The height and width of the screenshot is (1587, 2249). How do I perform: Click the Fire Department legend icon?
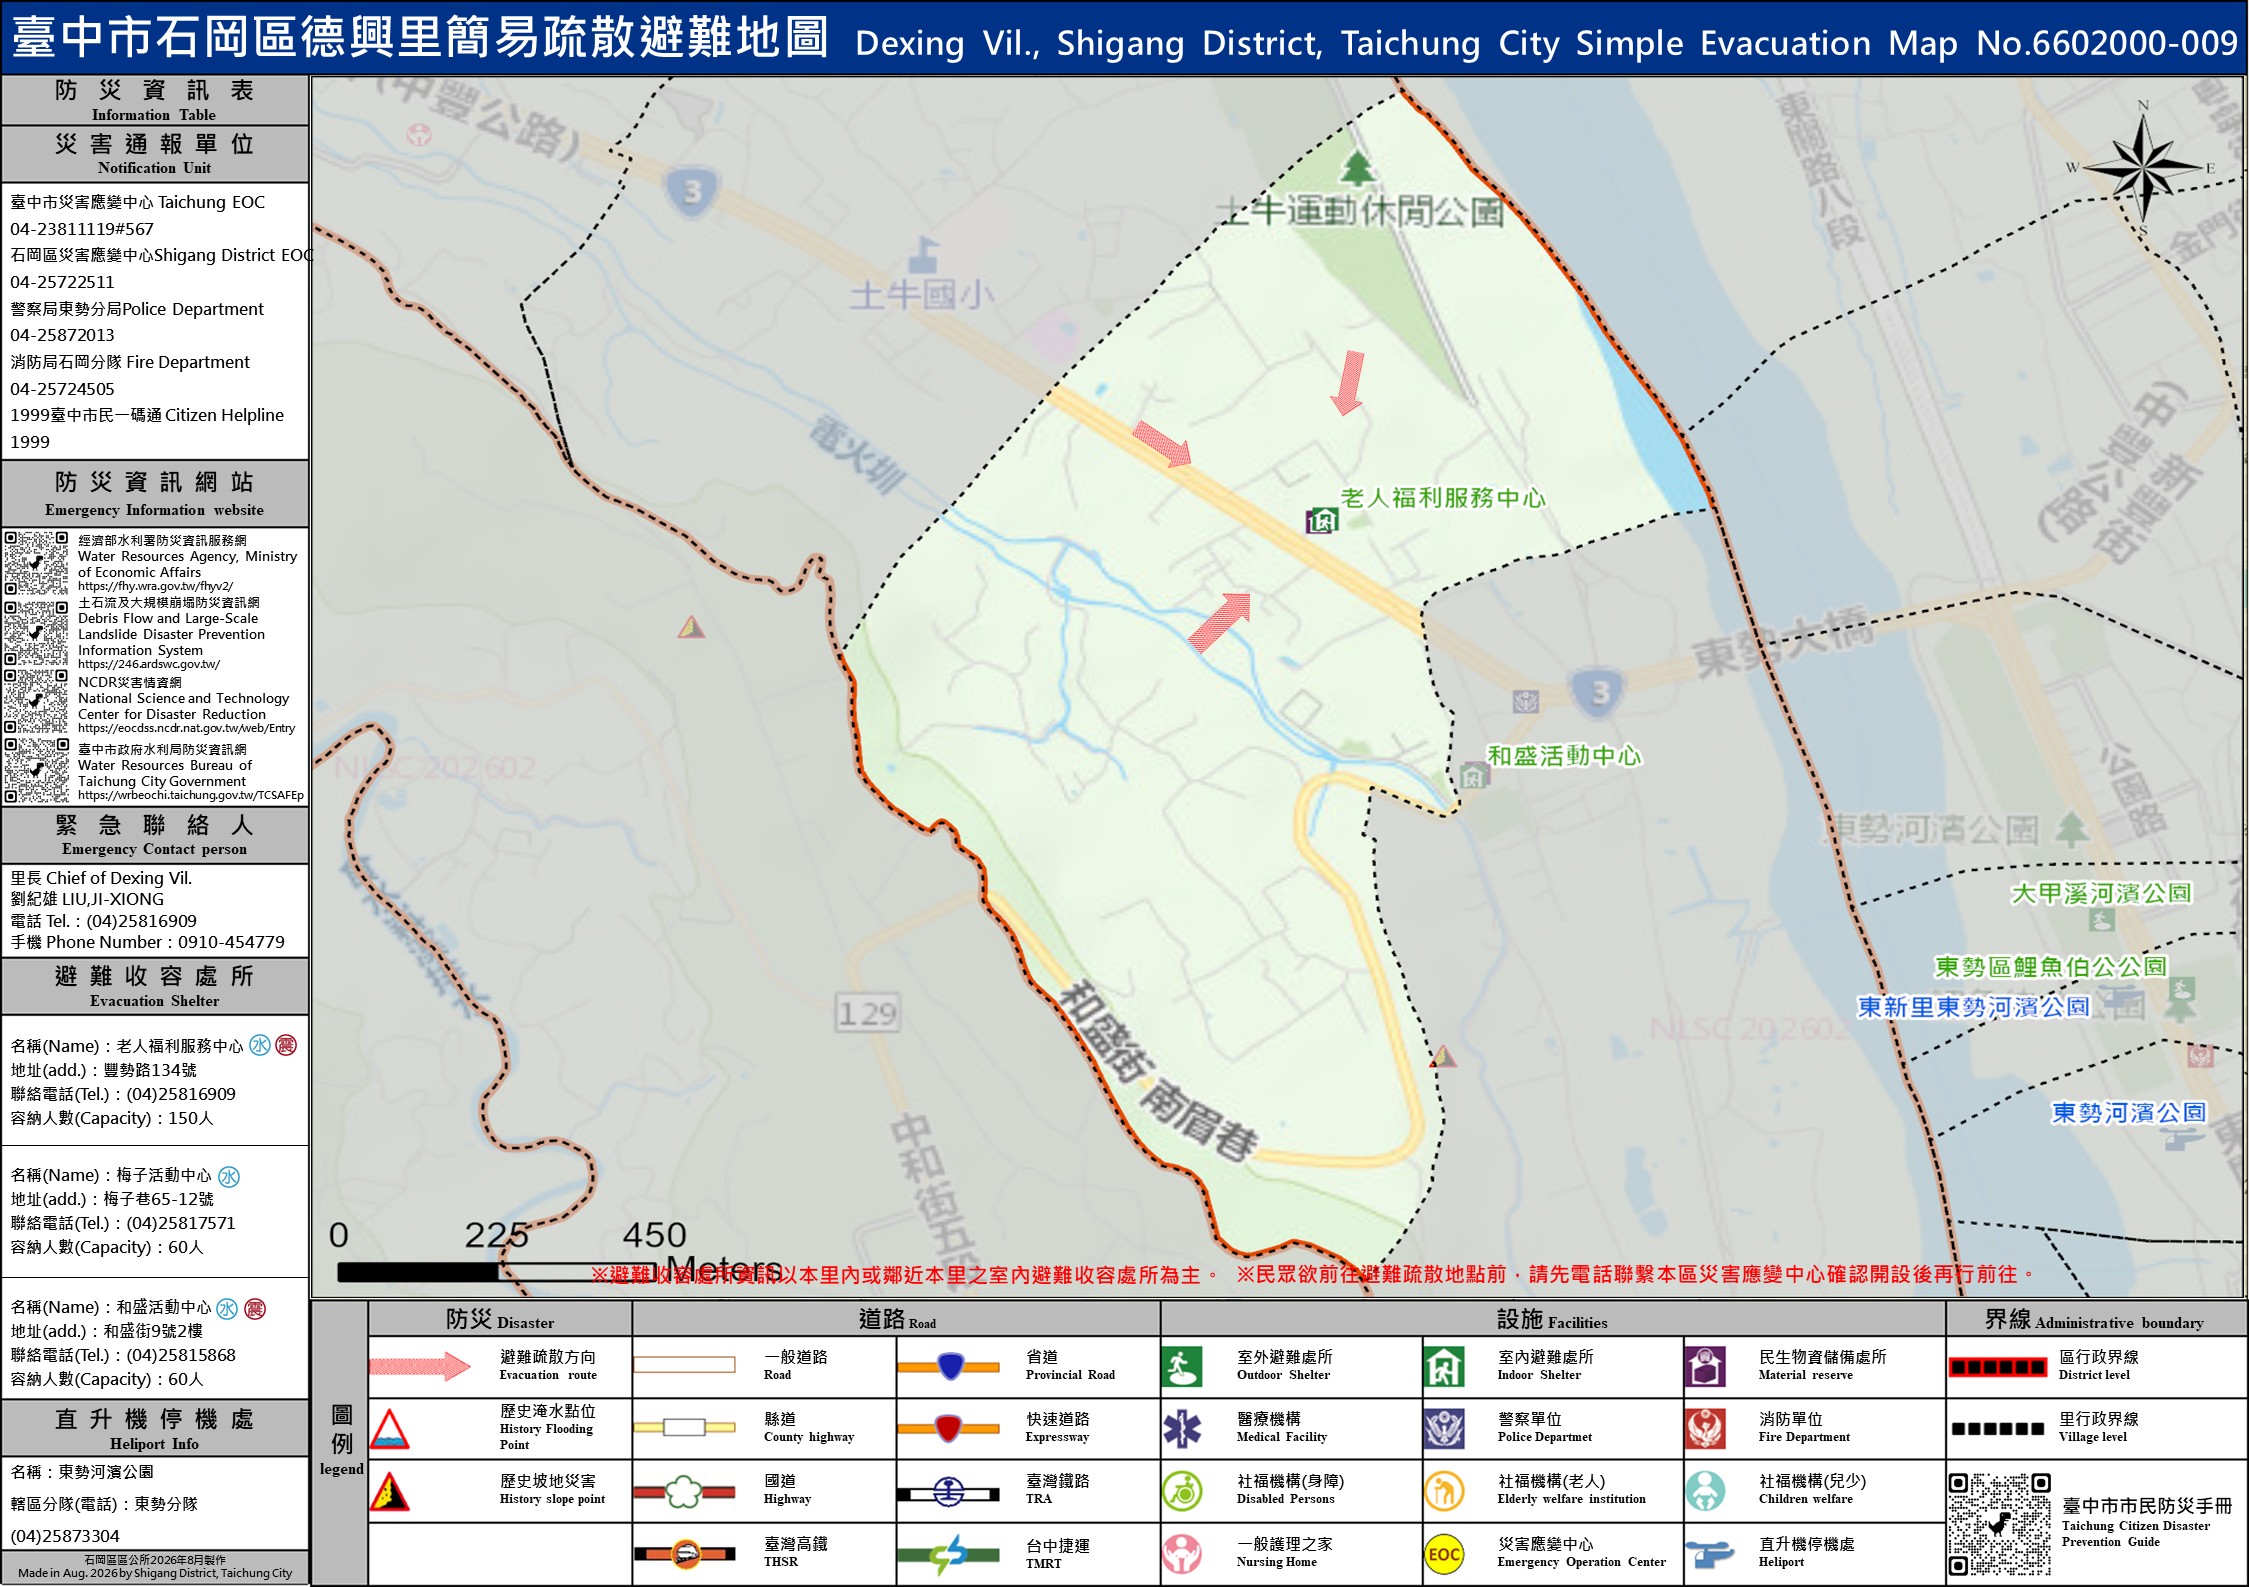[x=1705, y=1428]
